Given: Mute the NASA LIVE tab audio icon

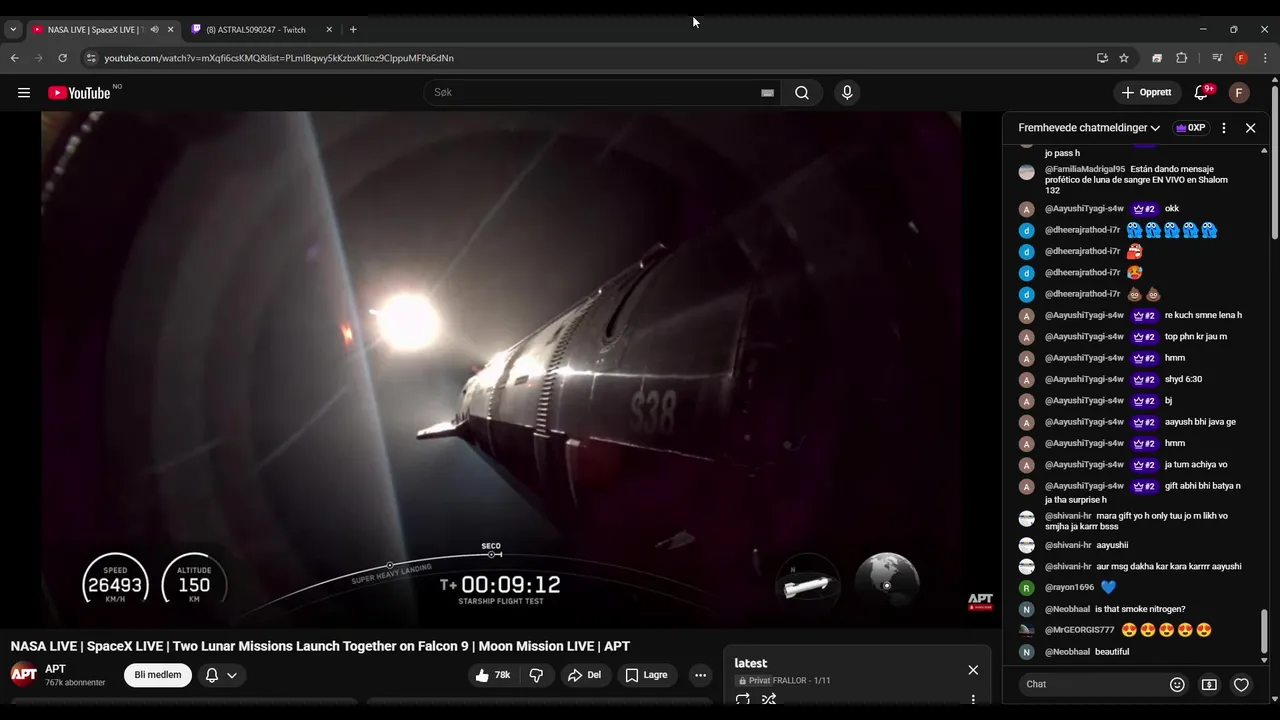Looking at the screenshot, I should click(154, 29).
